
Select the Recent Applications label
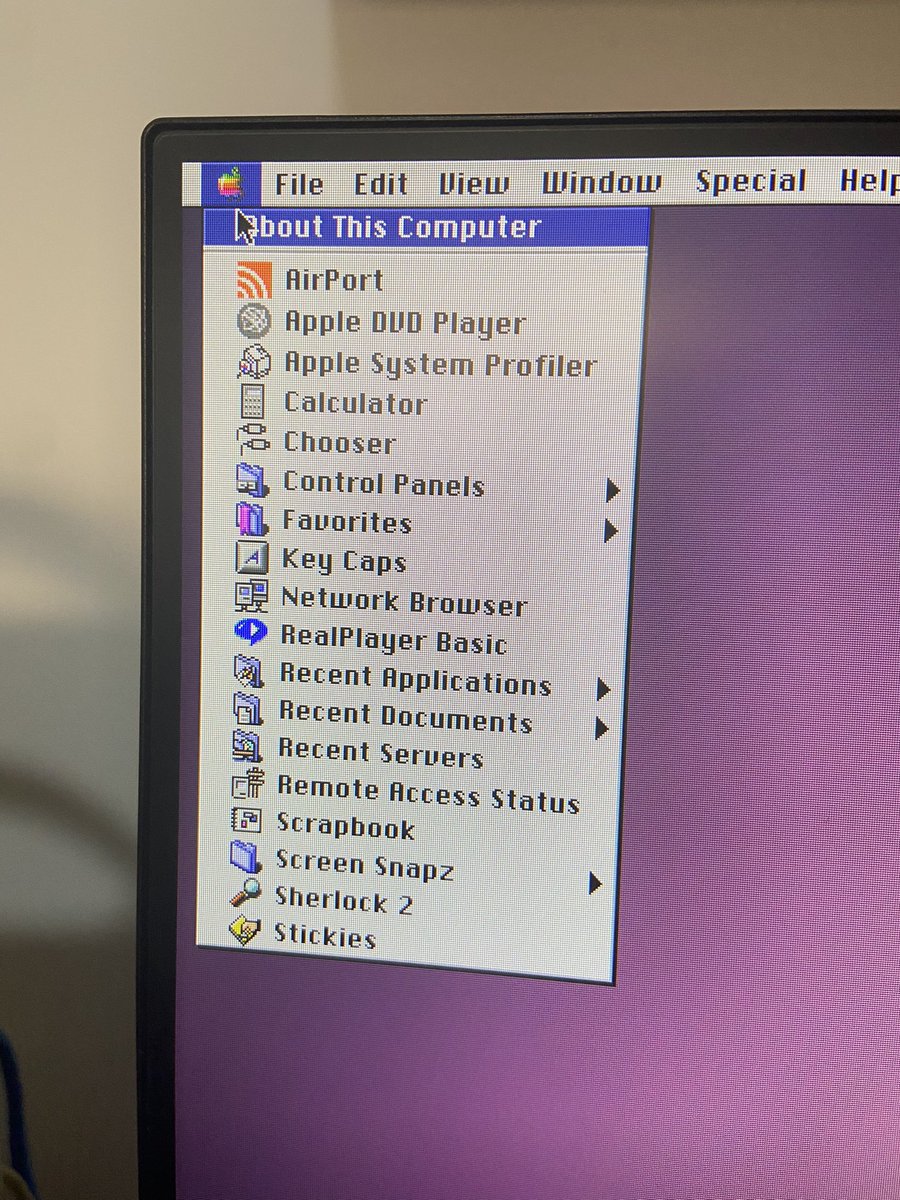point(415,680)
